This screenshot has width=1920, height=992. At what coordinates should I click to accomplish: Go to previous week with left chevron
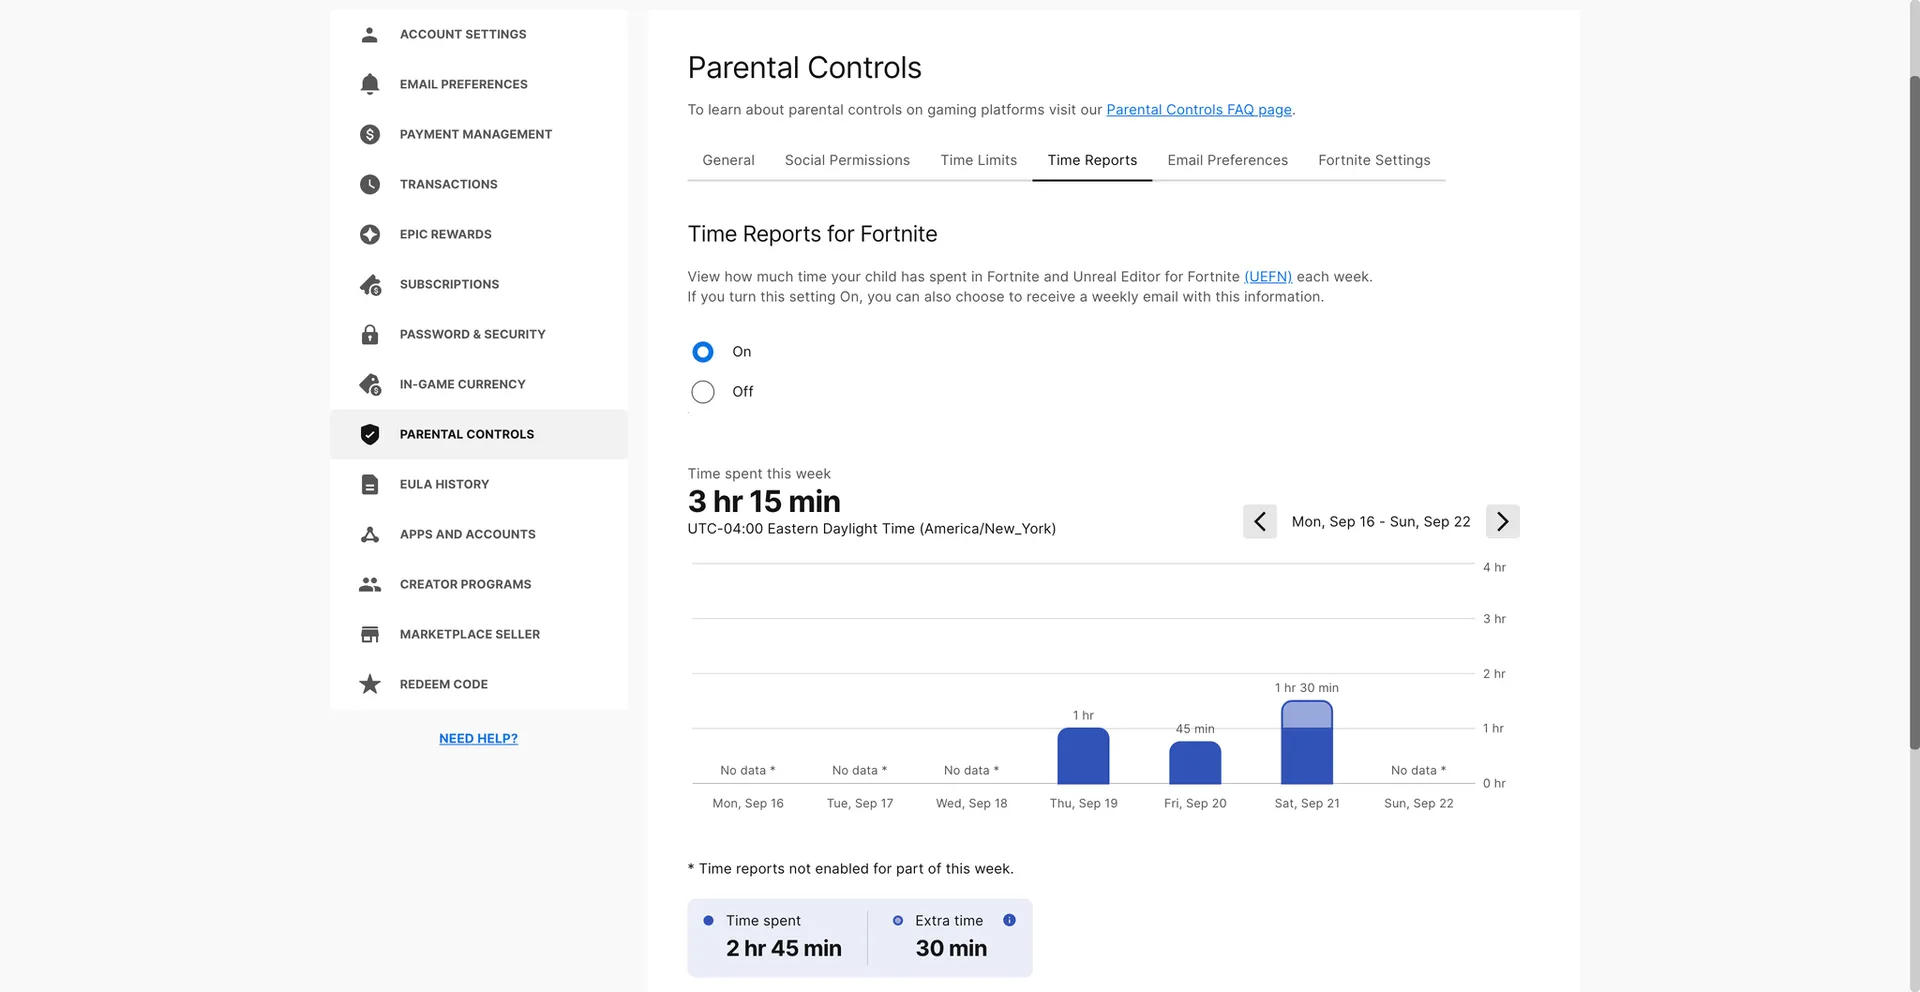point(1259,522)
